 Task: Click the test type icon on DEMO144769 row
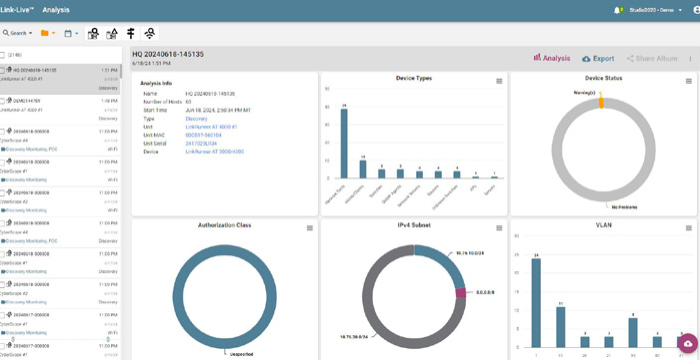(9, 101)
